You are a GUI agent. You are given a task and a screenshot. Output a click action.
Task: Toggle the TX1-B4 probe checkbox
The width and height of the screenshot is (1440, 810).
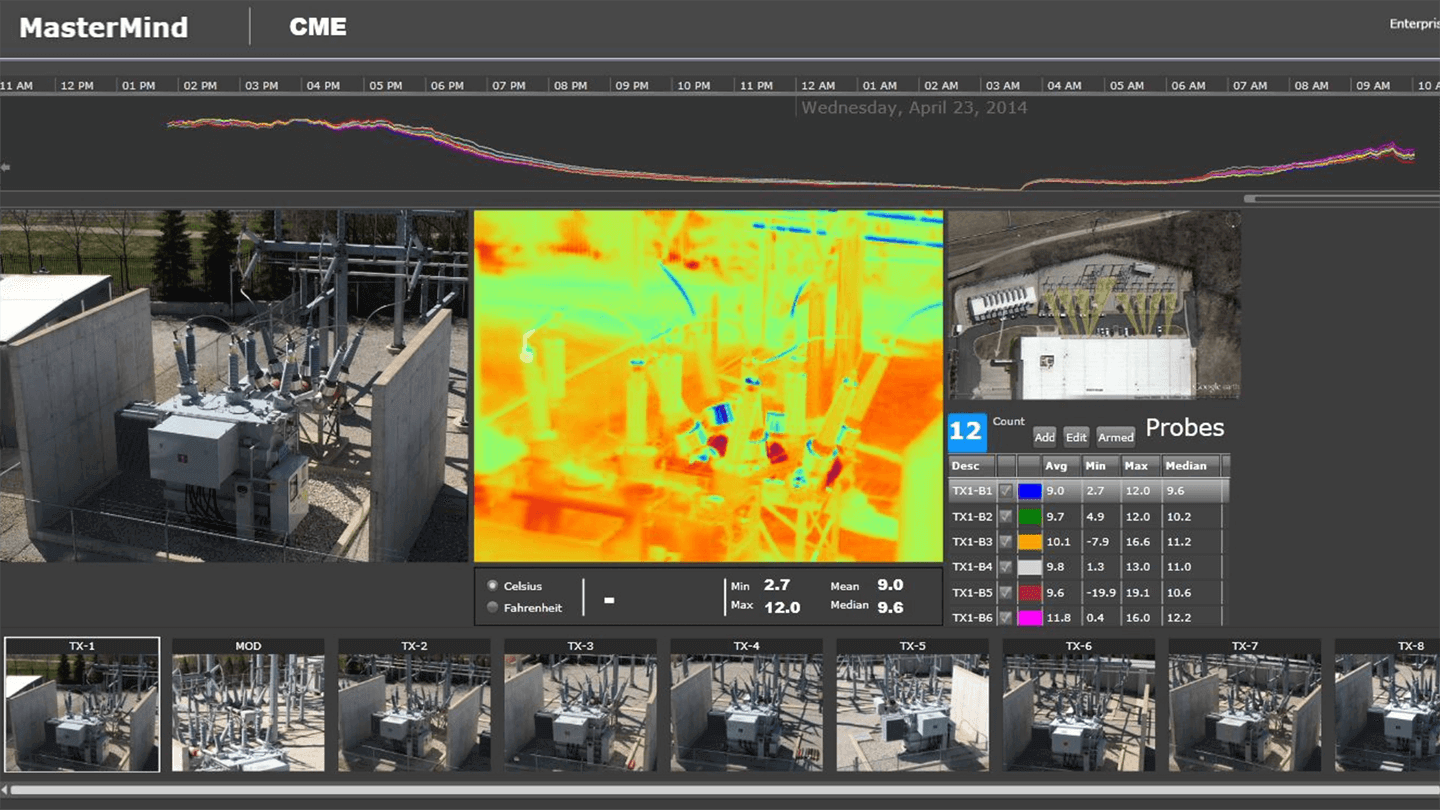click(1006, 567)
